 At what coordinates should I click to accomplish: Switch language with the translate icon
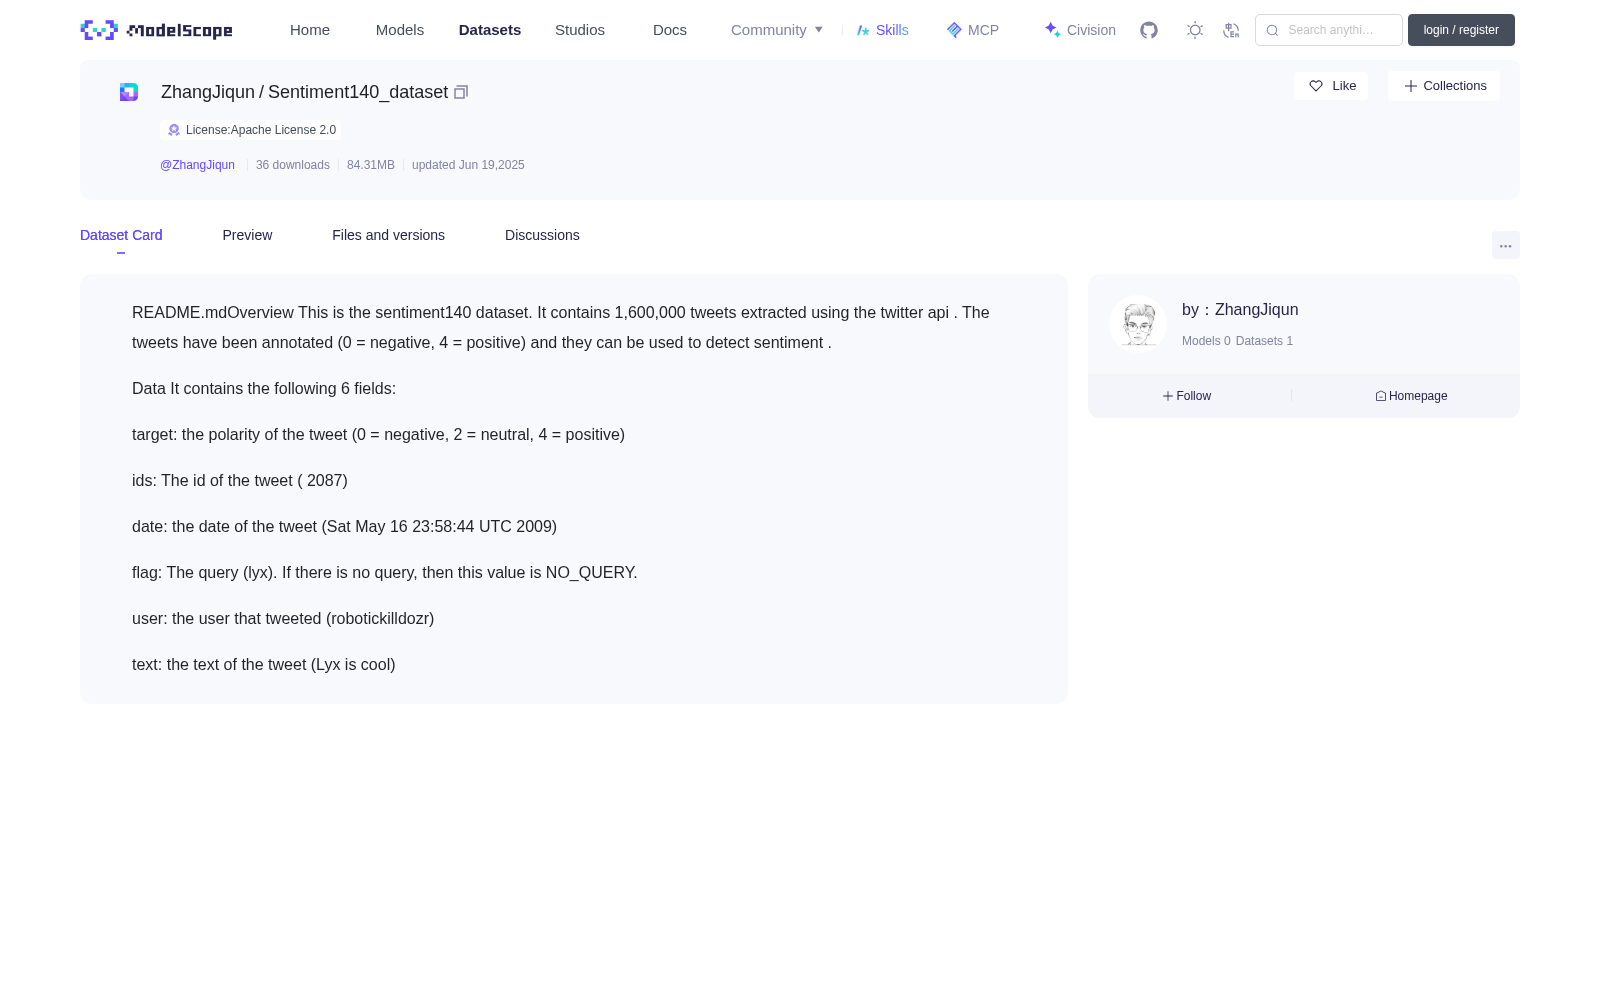pyautogui.click(x=1231, y=30)
